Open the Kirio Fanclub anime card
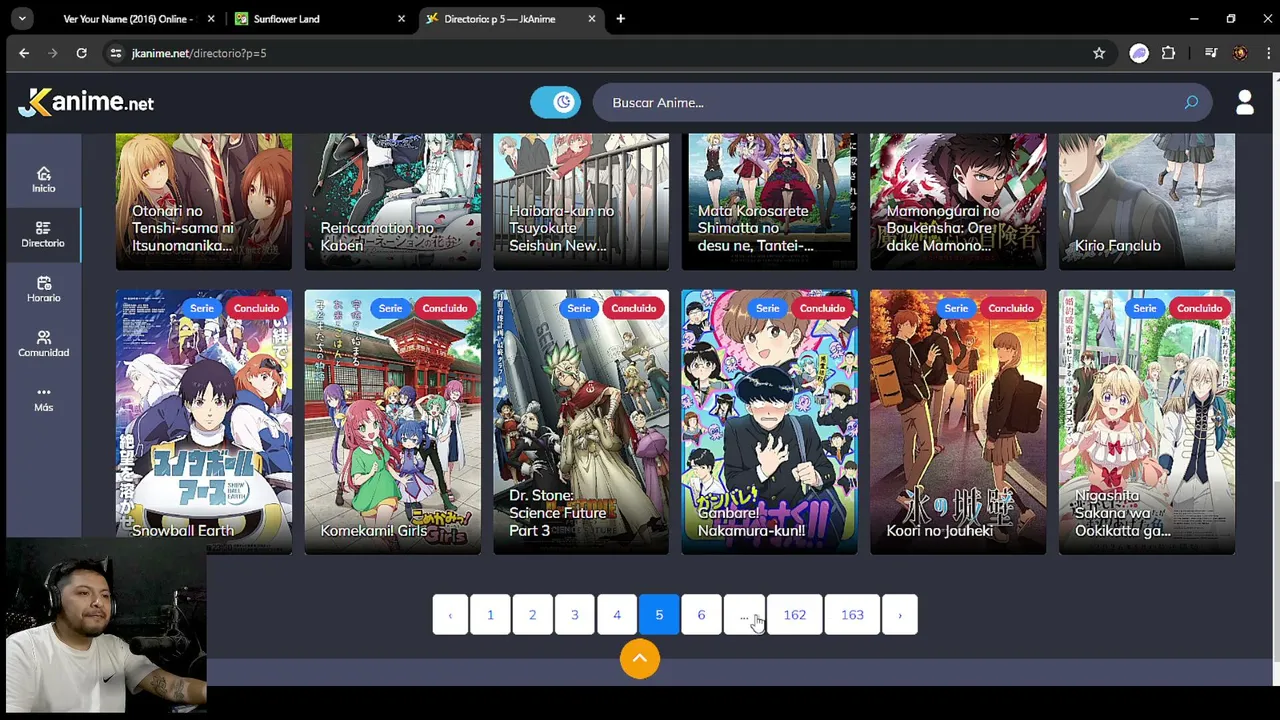 [1147, 201]
